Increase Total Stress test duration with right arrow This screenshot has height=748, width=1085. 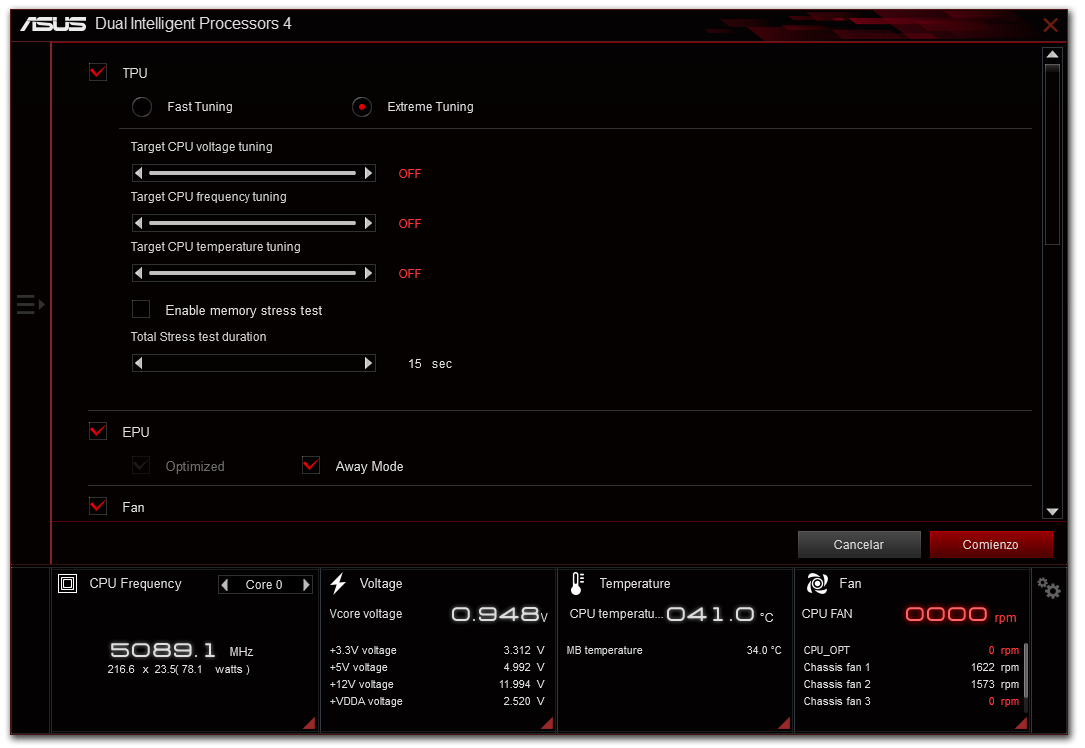click(369, 363)
